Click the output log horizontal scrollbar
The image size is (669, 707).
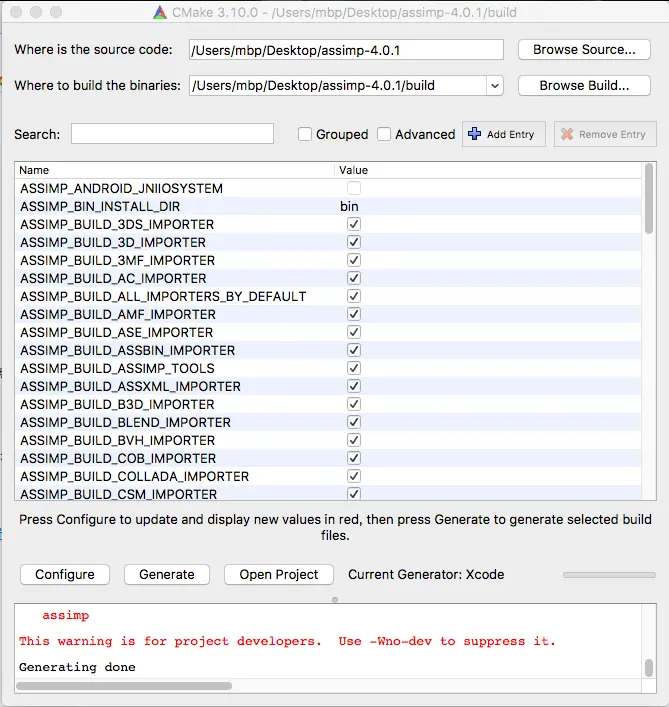pyautogui.click(x=124, y=686)
